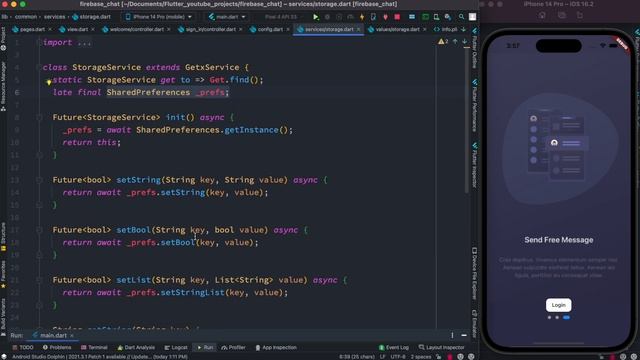Open the Layout Inspector tool window
Image resolution: width=640 pixels, height=360 pixels.
pyautogui.click(x=442, y=347)
